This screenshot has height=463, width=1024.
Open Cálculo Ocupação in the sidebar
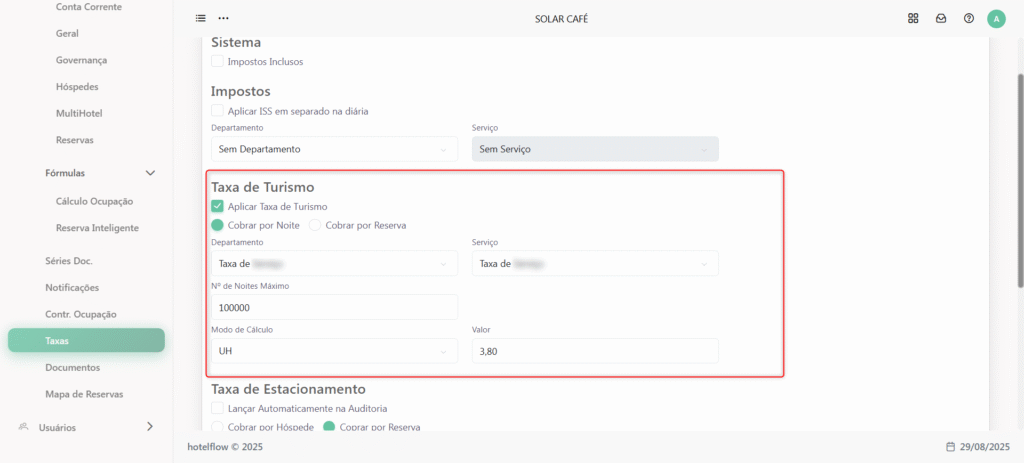pyautogui.click(x=95, y=201)
